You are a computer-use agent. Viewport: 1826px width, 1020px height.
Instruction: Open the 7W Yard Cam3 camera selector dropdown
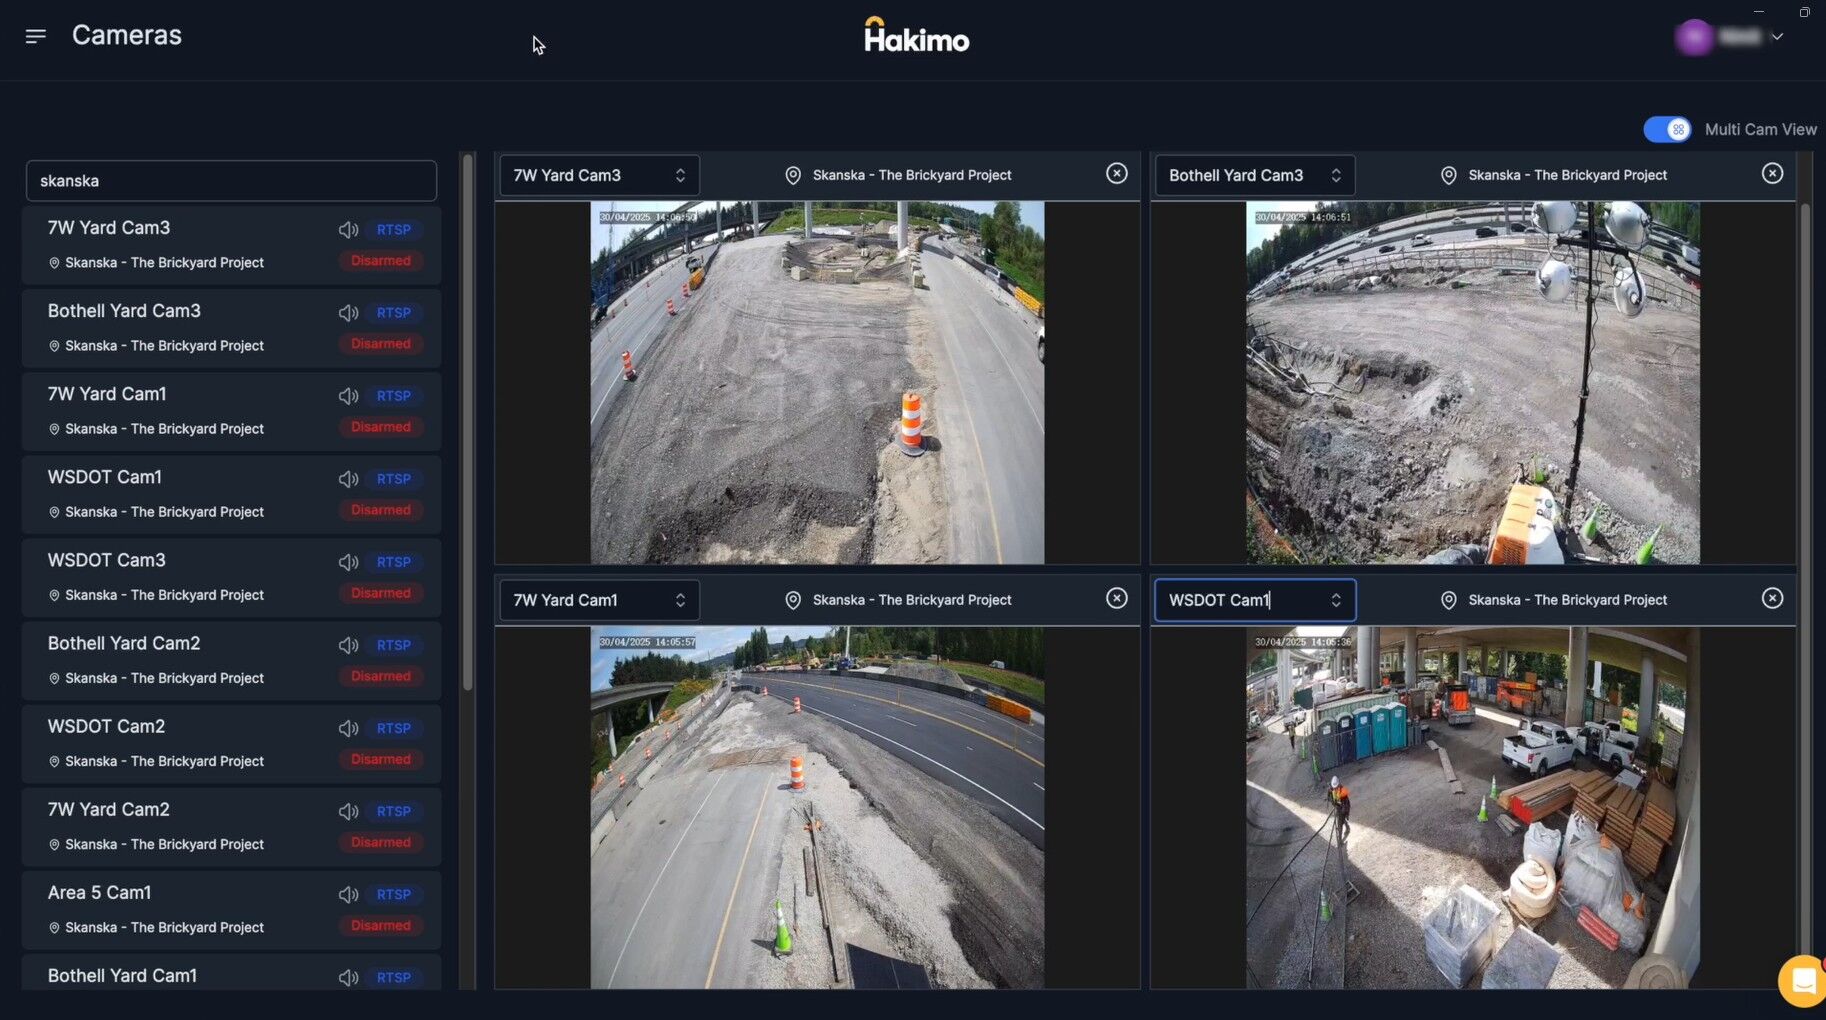598,176
